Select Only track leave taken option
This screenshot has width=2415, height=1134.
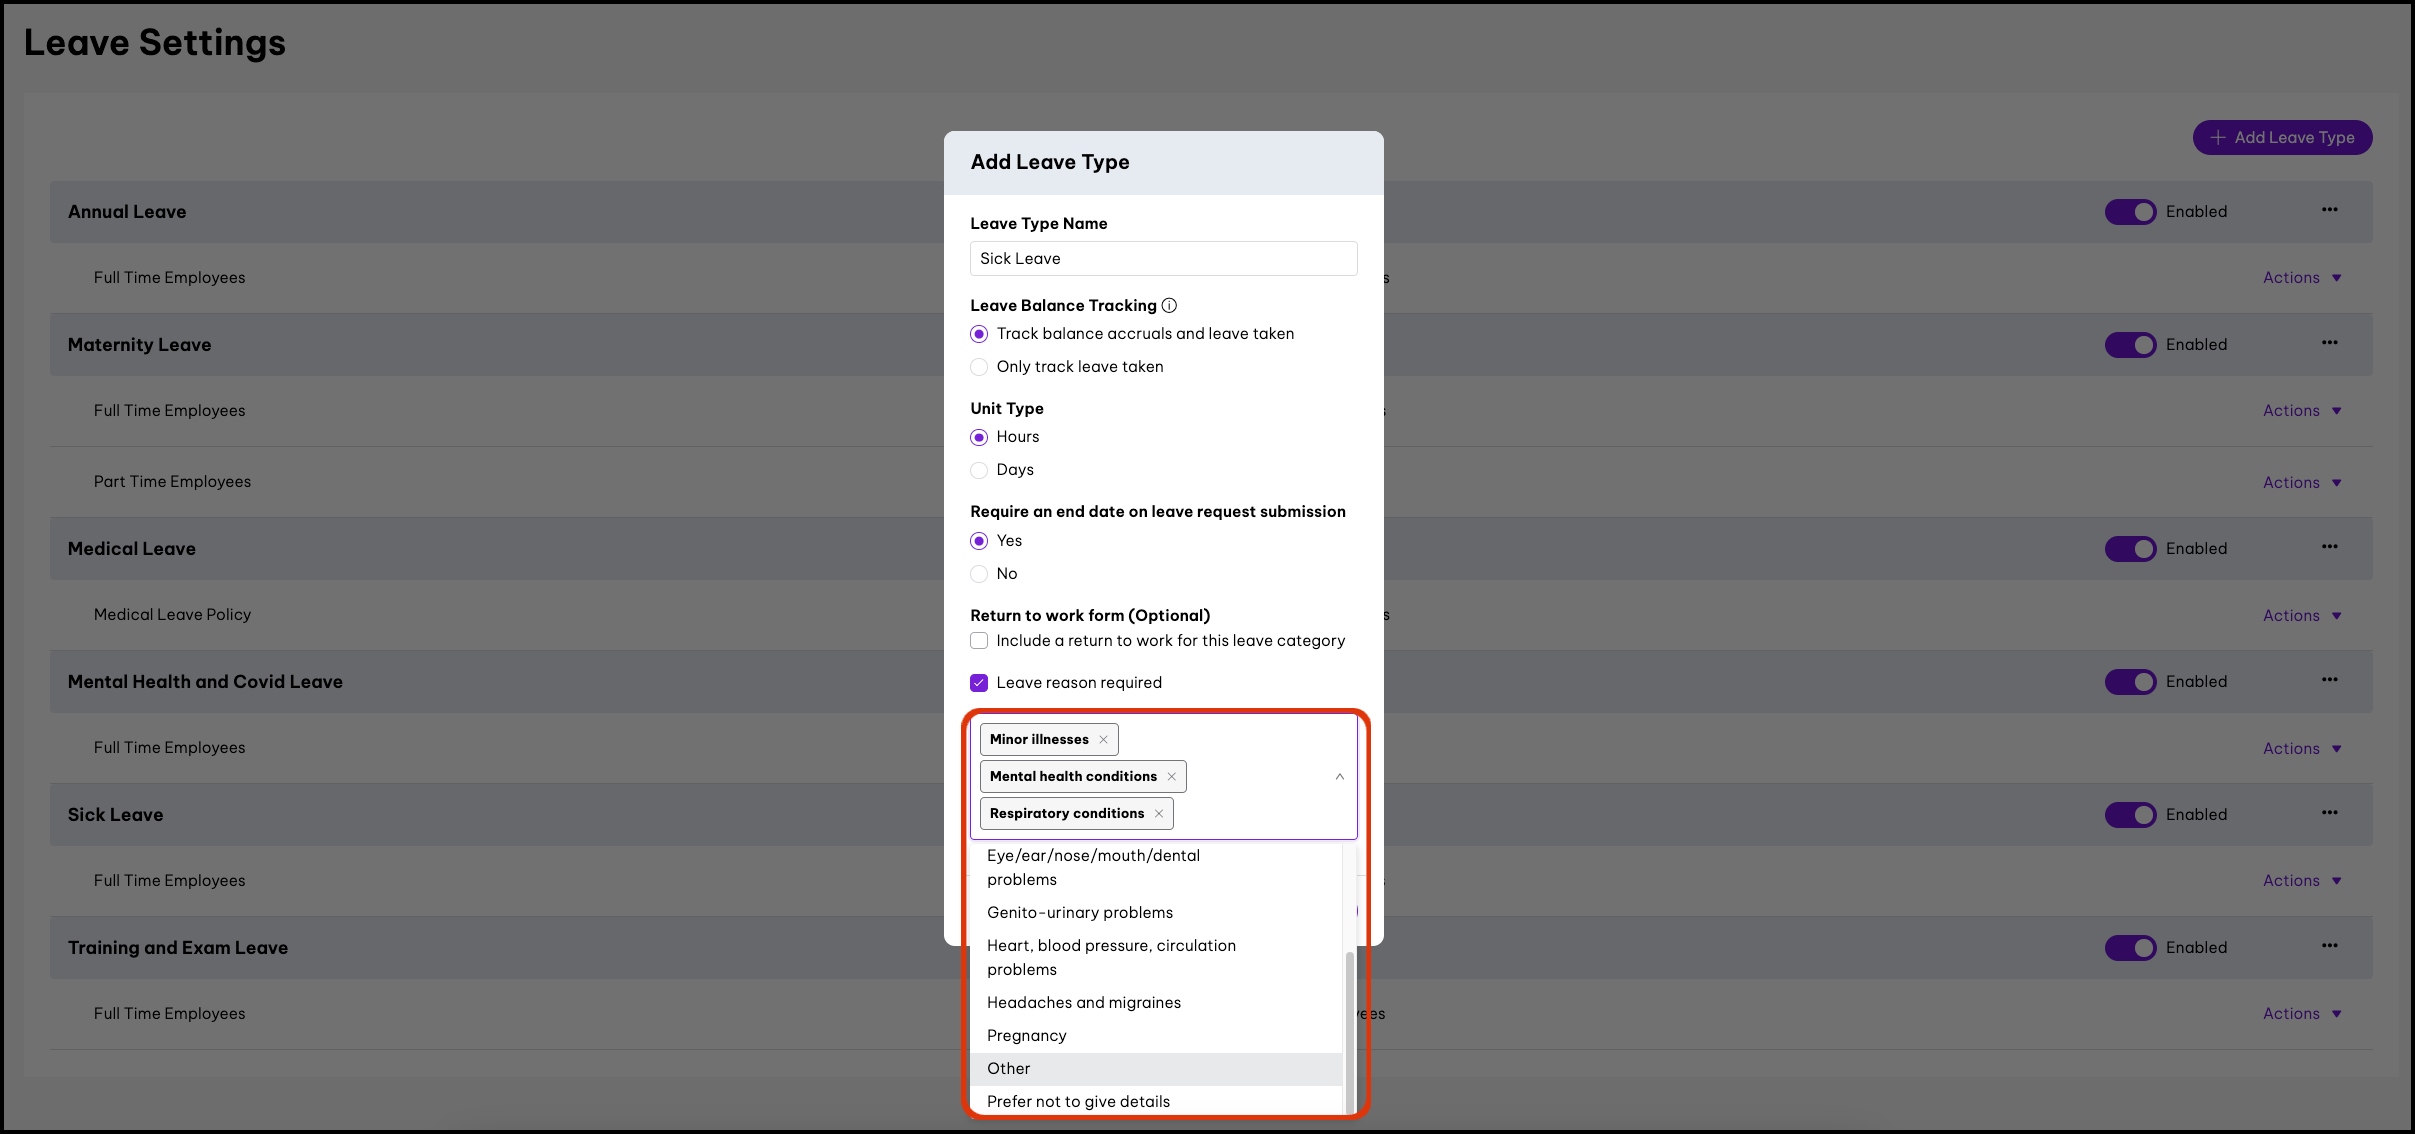tap(979, 367)
